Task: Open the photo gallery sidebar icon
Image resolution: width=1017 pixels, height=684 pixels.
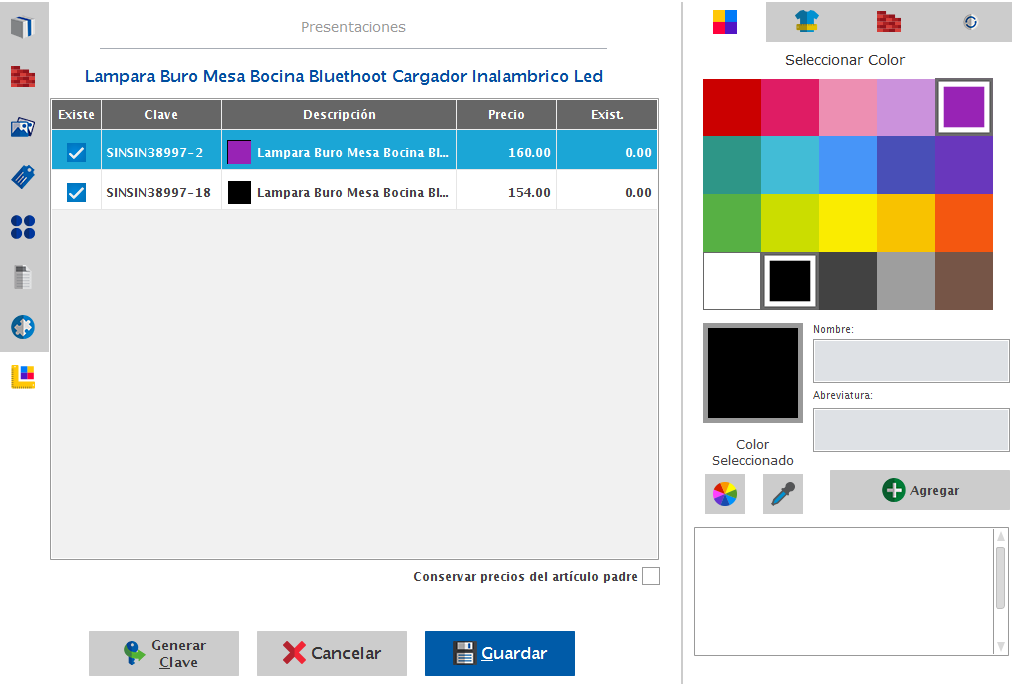Action: coord(23,127)
